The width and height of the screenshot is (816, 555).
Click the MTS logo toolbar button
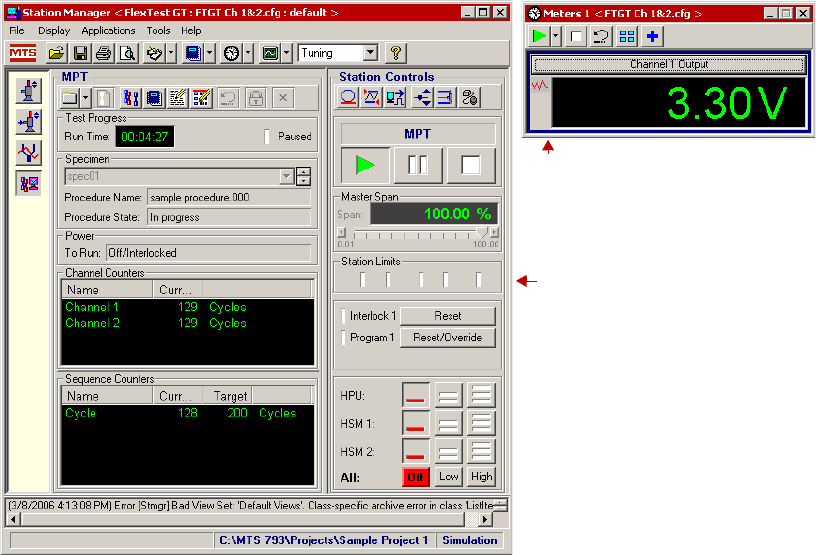(23, 53)
